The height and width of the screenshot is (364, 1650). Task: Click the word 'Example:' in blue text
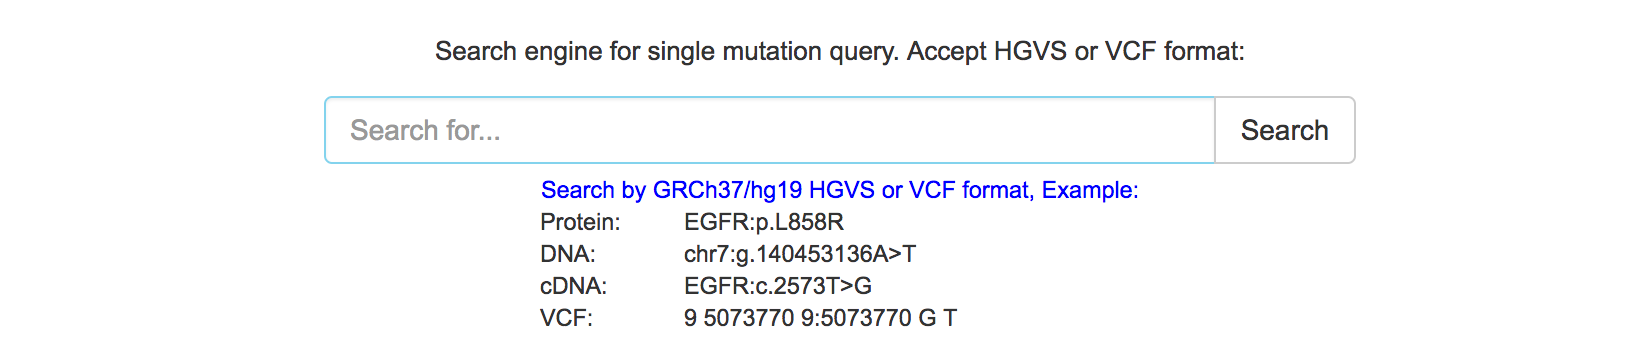tap(1090, 190)
